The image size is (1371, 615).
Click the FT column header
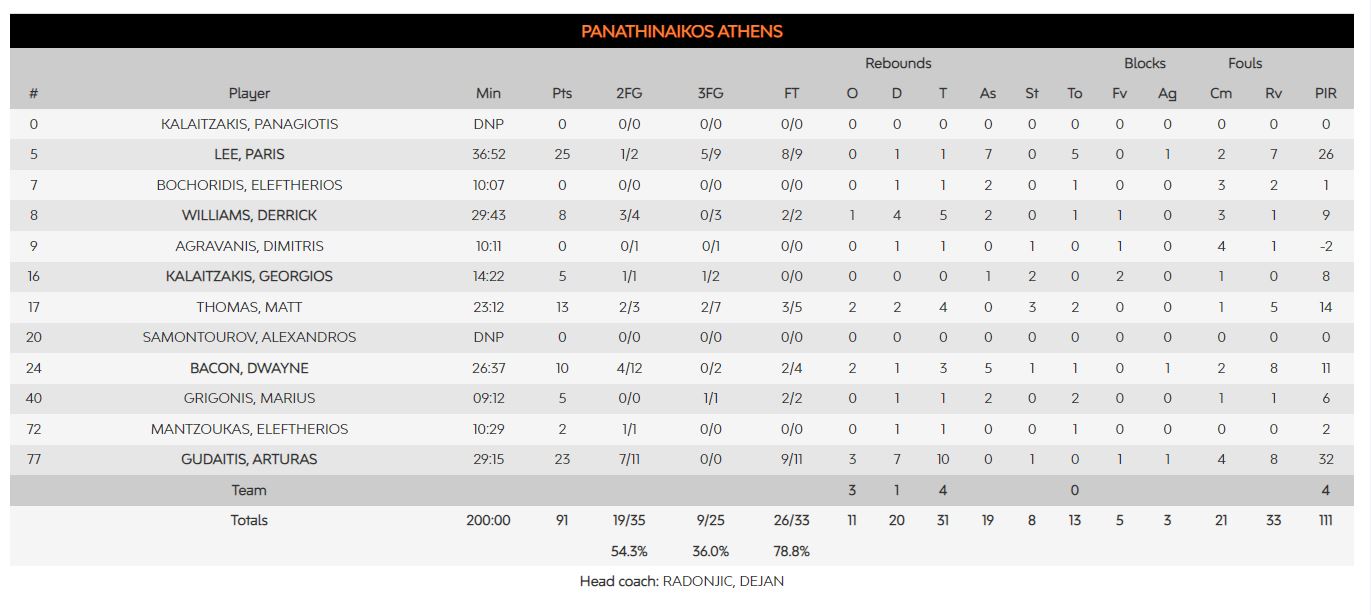coord(791,93)
